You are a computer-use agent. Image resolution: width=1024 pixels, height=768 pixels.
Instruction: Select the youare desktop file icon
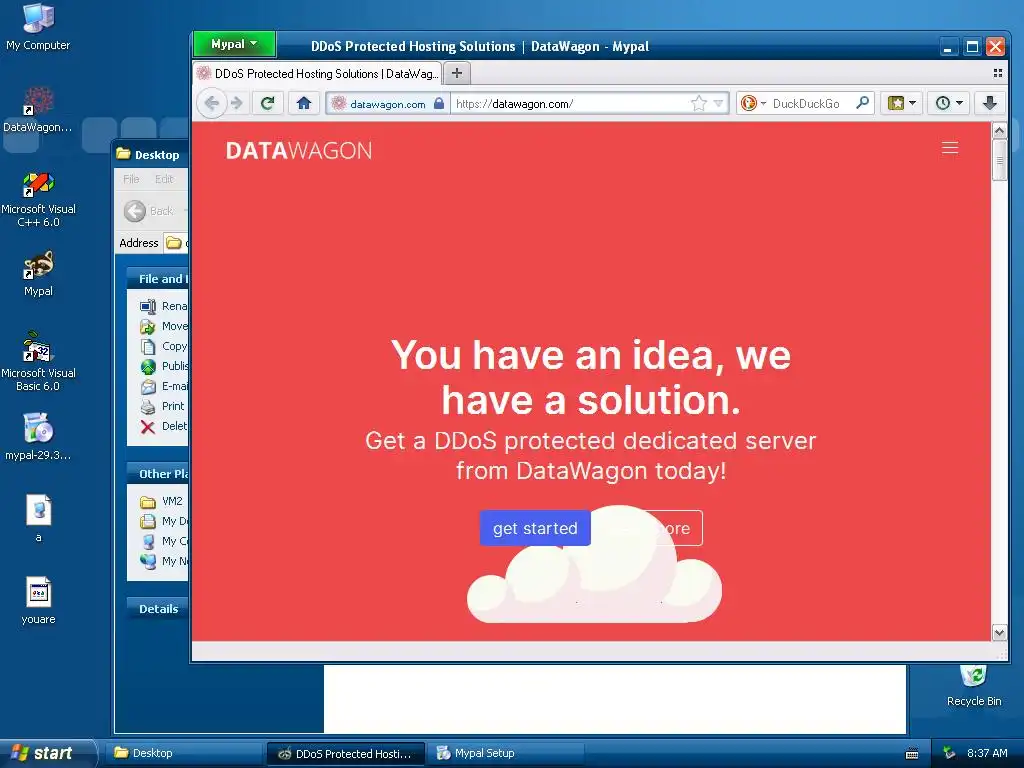tap(38, 601)
